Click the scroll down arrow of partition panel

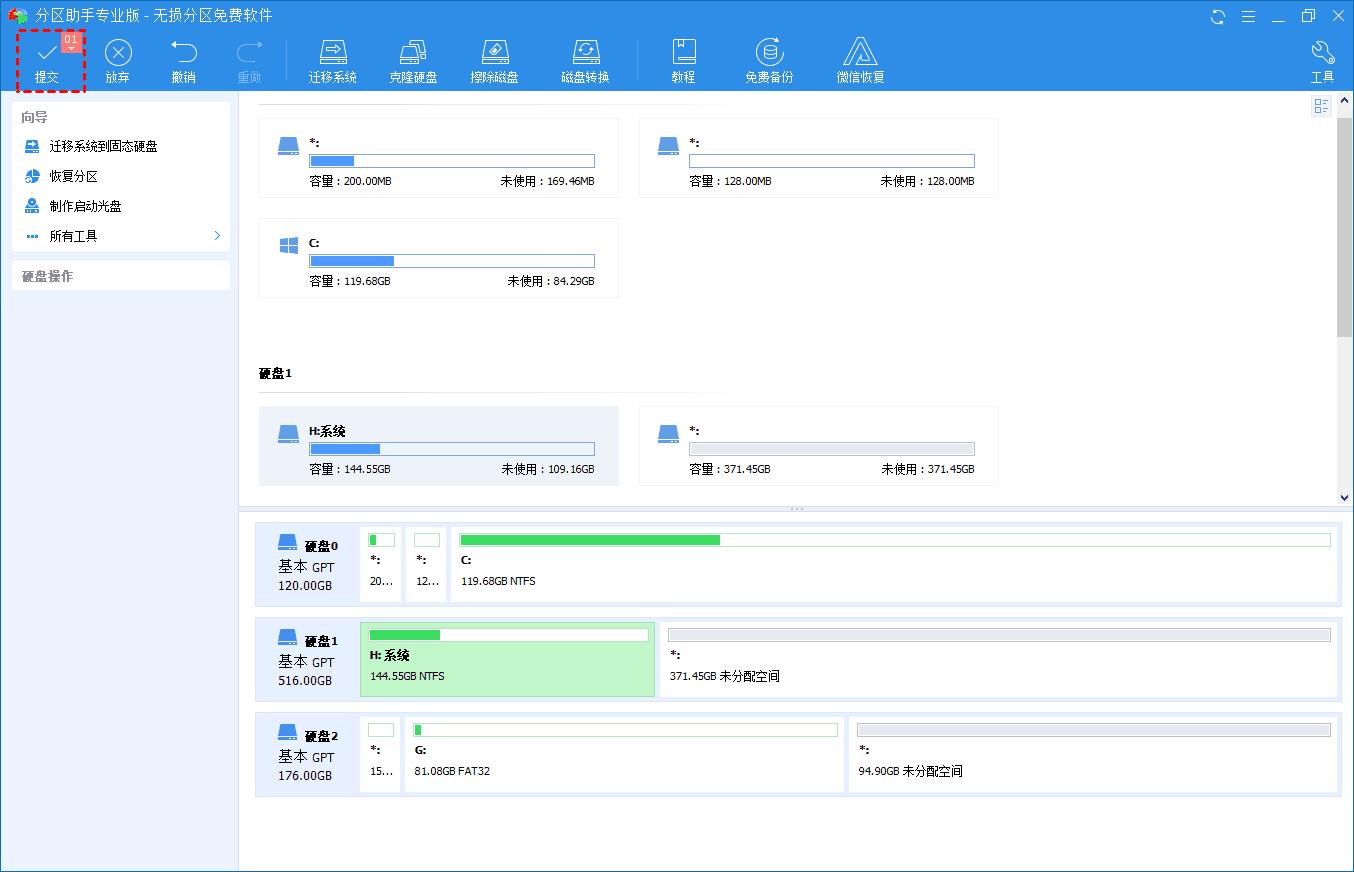tap(1344, 497)
